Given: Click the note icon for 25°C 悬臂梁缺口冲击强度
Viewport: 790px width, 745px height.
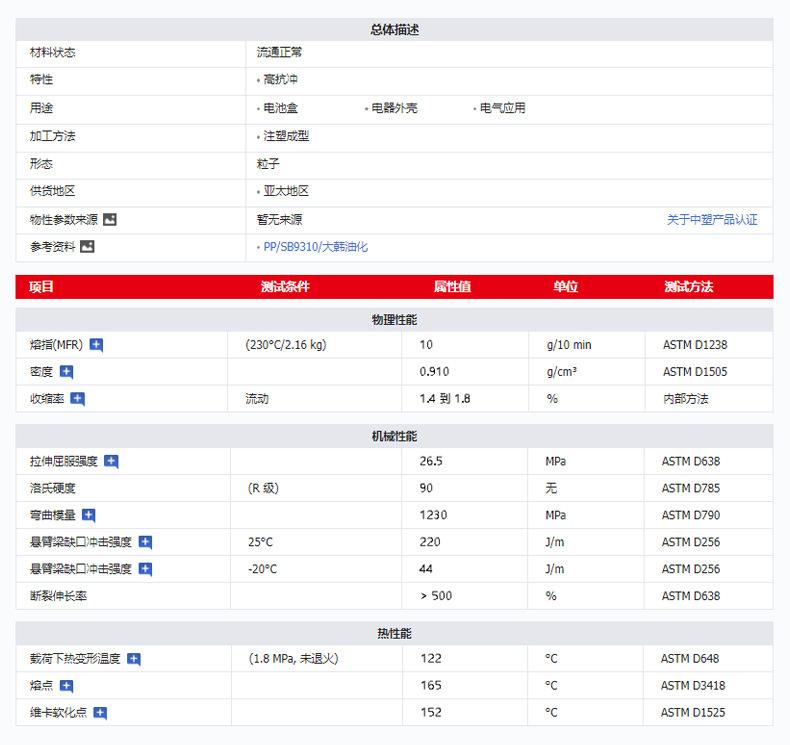Looking at the screenshot, I should point(145,542).
